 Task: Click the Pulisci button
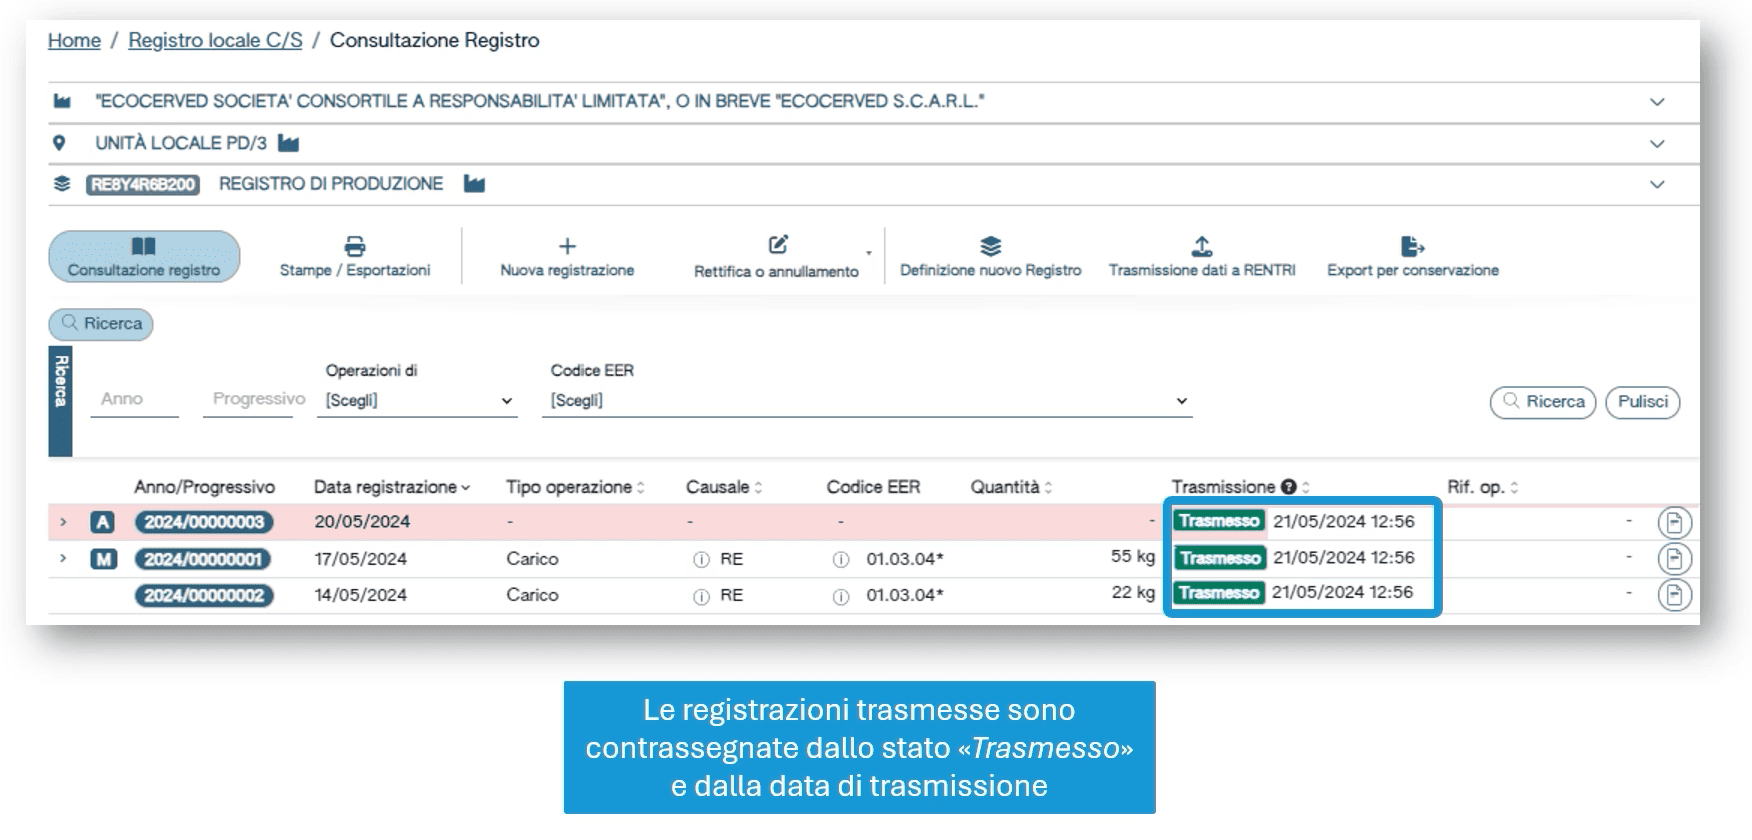tap(1642, 402)
